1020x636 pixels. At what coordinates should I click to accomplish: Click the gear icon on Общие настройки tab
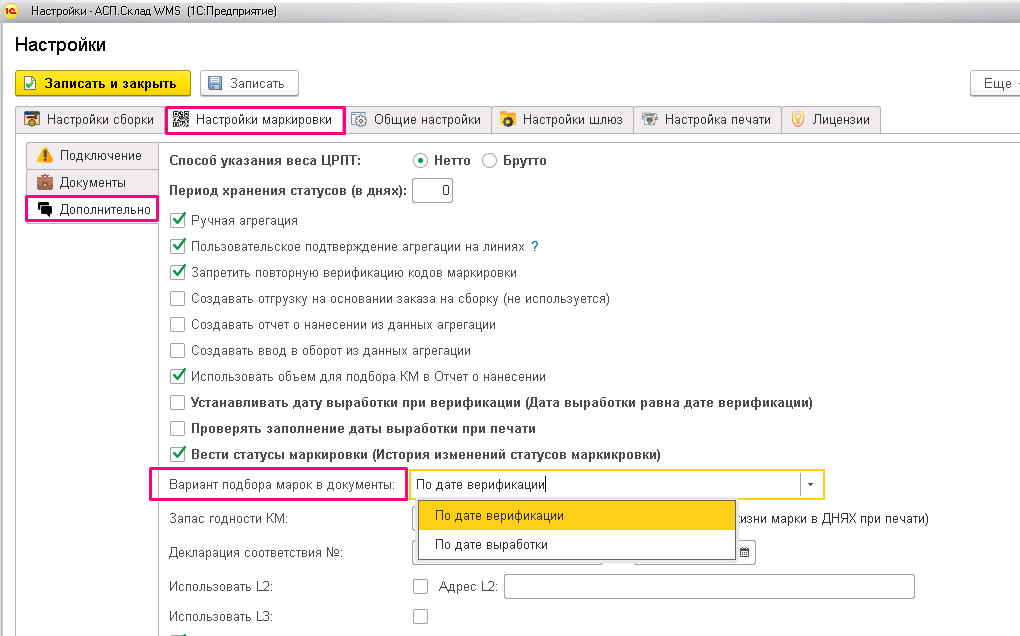click(x=359, y=120)
